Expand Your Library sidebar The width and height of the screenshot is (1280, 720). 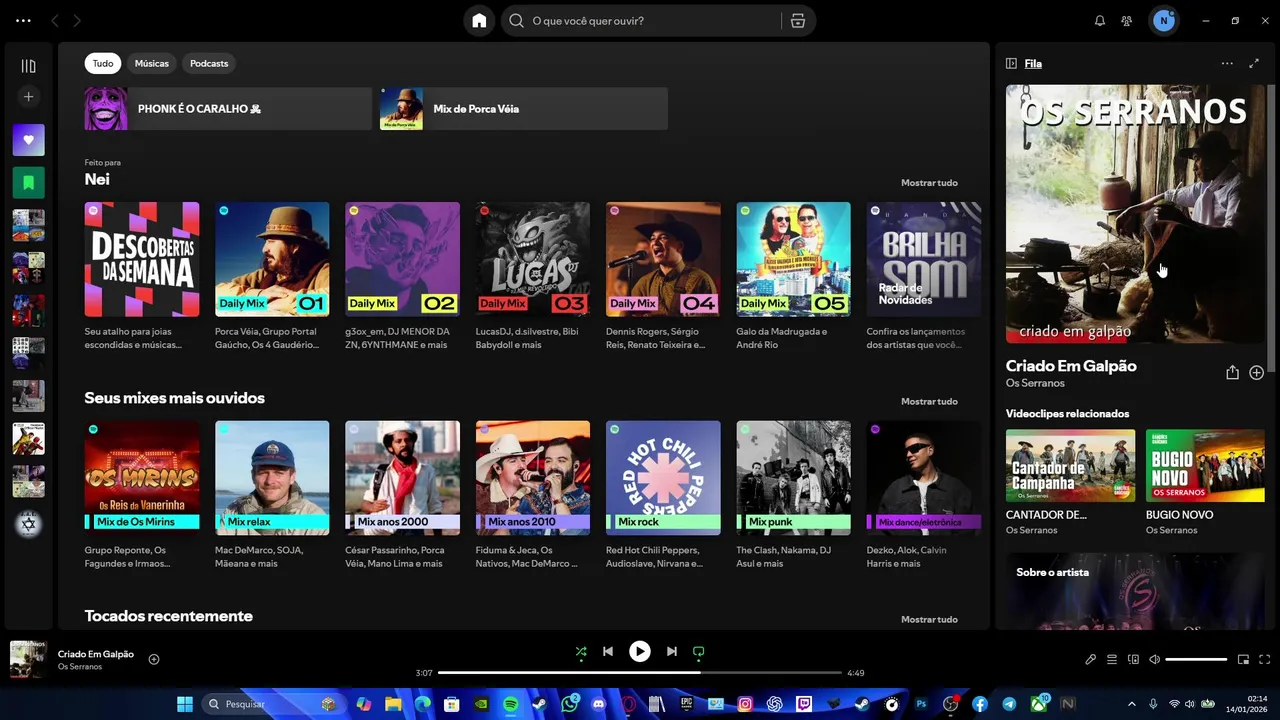pos(28,66)
